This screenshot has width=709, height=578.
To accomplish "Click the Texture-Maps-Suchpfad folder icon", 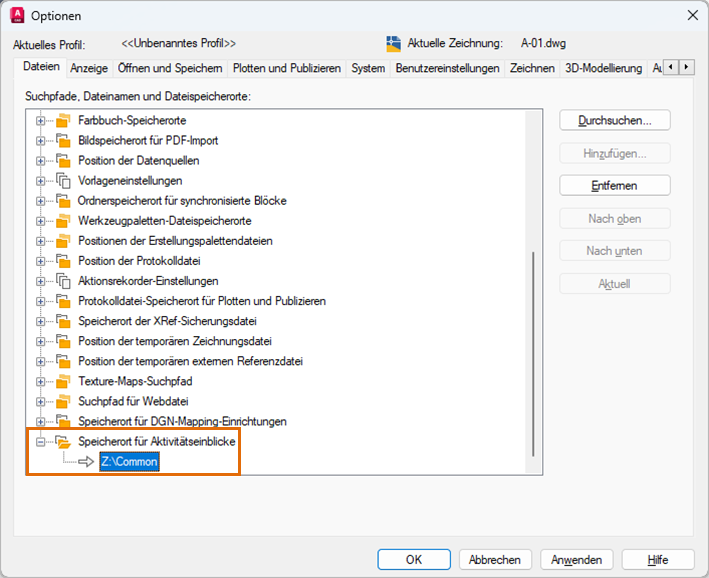I will pyautogui.click(x=63, y=381).
